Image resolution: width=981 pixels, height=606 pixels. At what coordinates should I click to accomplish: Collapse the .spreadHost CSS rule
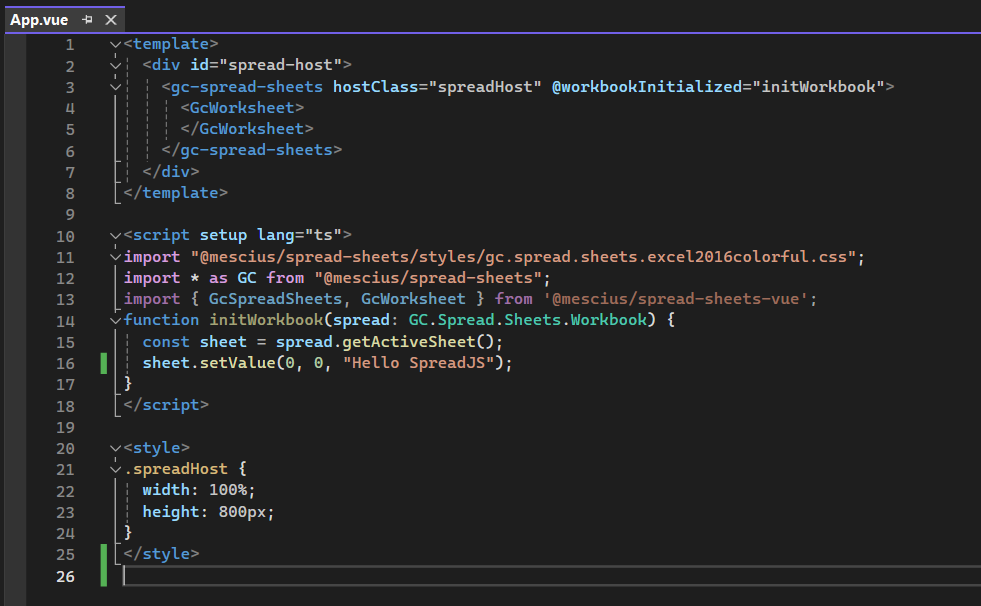click(x=114, y=468)
